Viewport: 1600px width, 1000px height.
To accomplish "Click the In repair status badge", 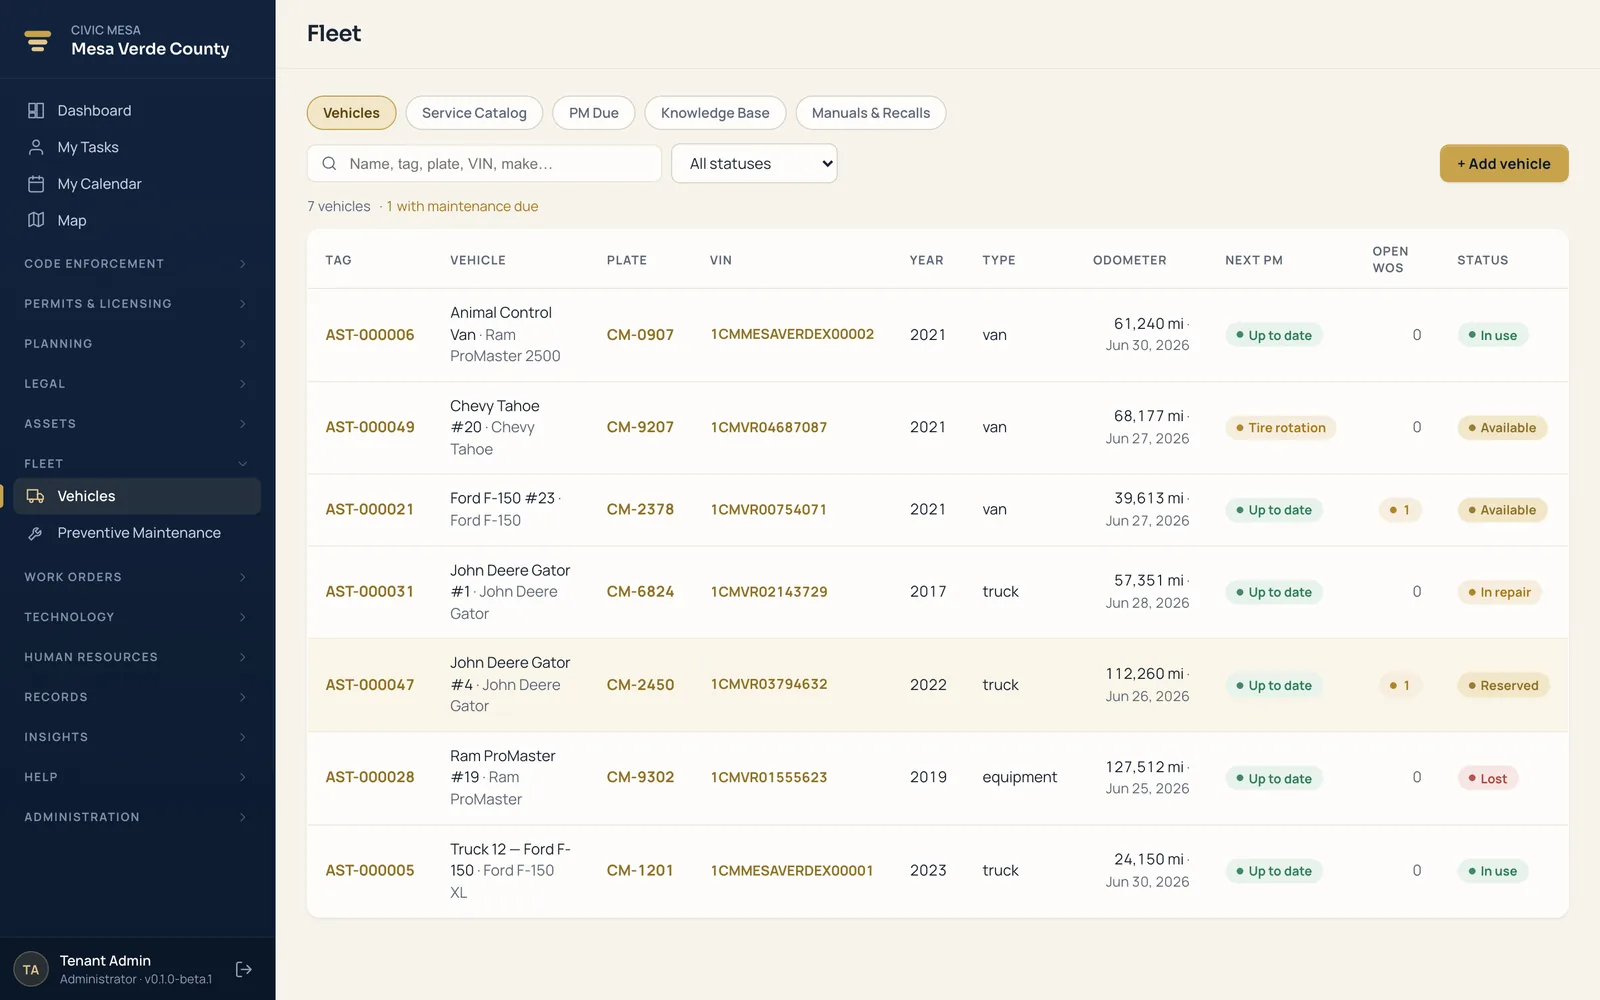I will tap(1499, 592).
